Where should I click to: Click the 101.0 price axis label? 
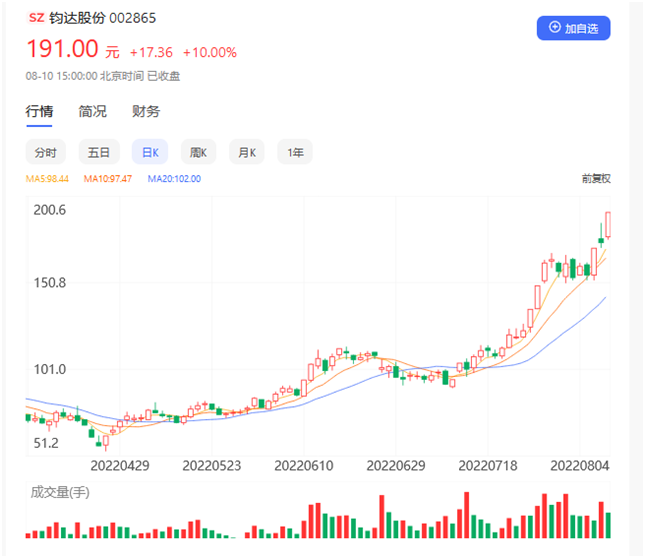(49, 369)
